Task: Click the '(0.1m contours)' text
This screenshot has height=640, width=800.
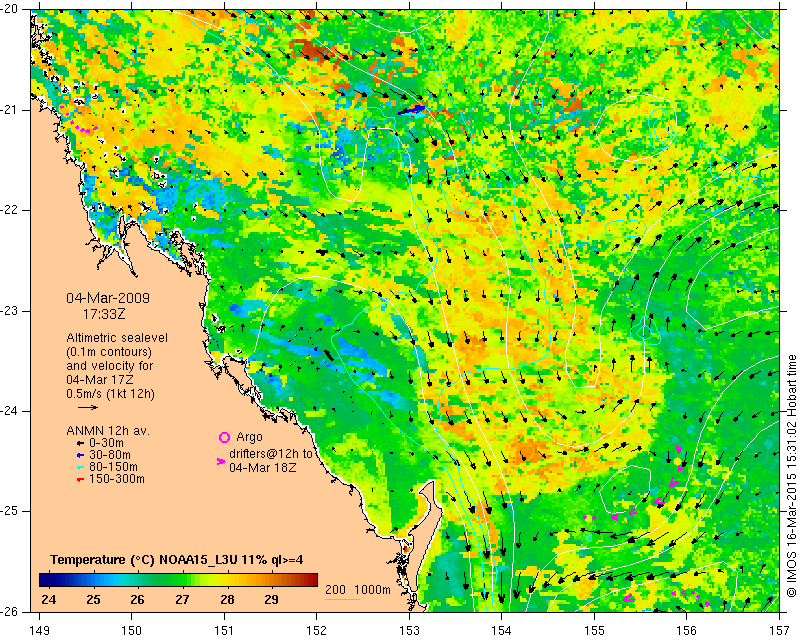Action: [x=109, y=352]
